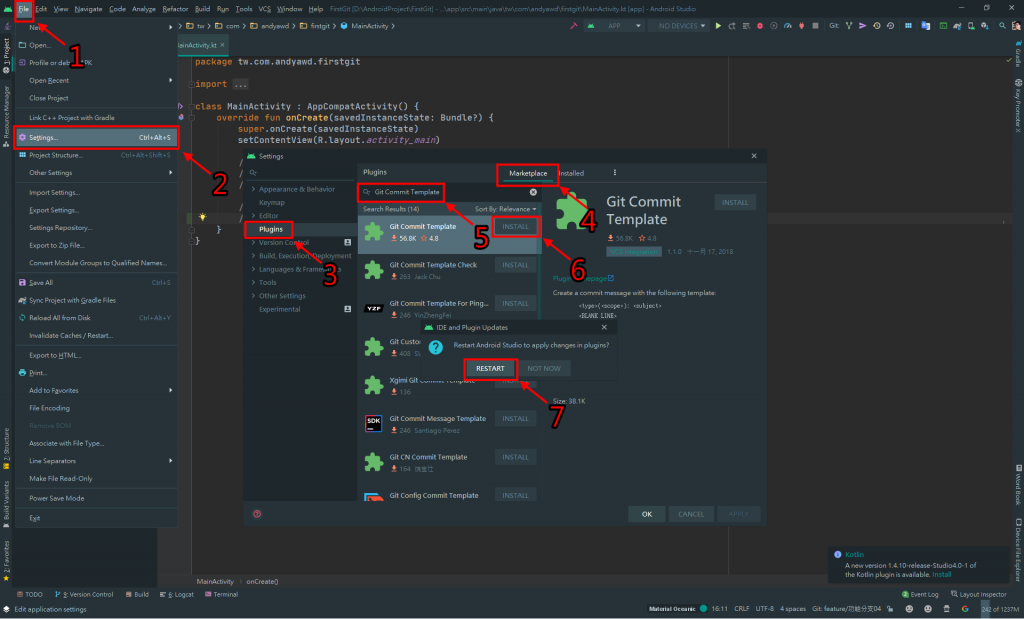Click the Translate plugin icon in toolbar
This screenshot has height=619, width=1024.
coord(926,26)
